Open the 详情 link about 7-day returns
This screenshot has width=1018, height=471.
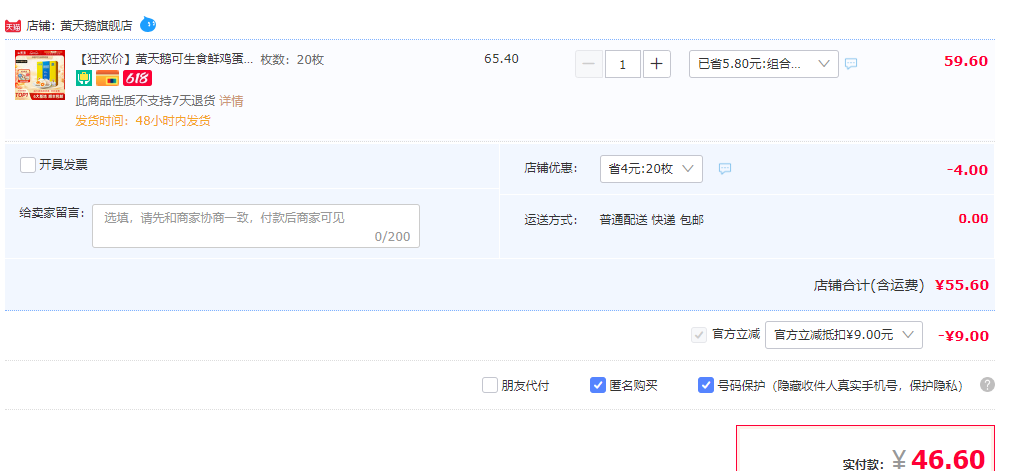pos(231,101)
